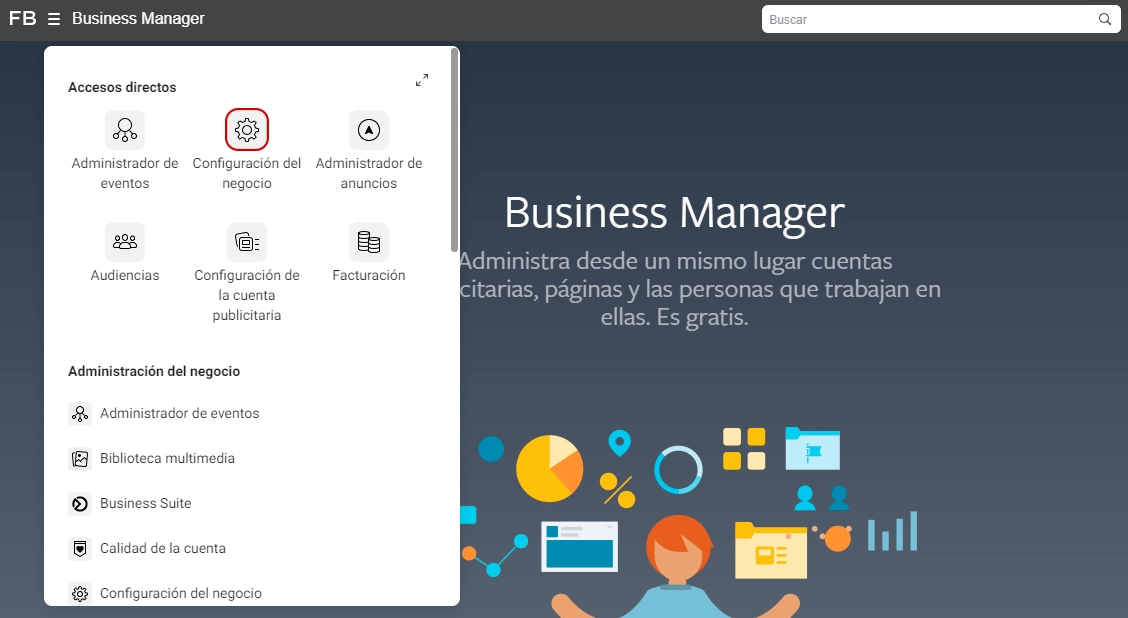
Task: Open Business Suite from the menu
Action: pos(145,503)
